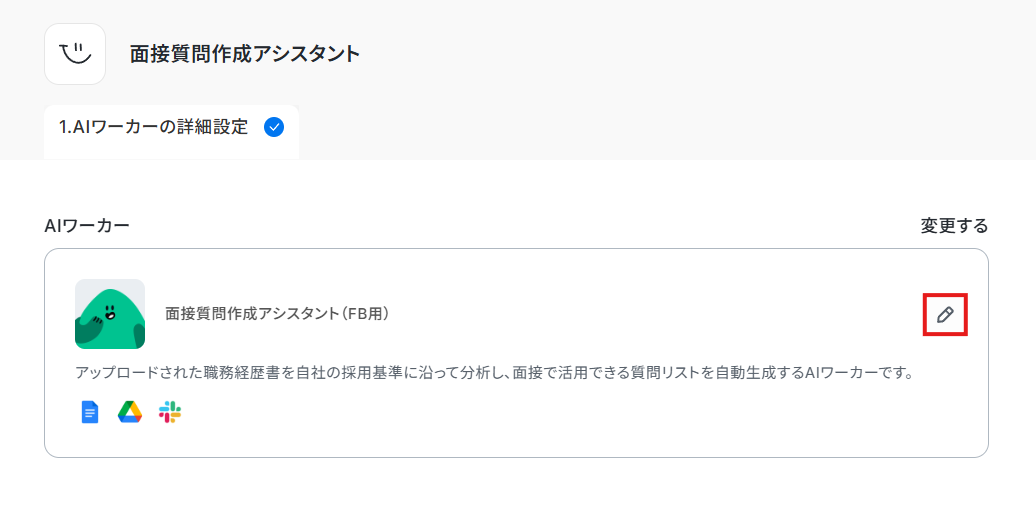Click the 面接質問作成アシスタント page title

(245, 54)
